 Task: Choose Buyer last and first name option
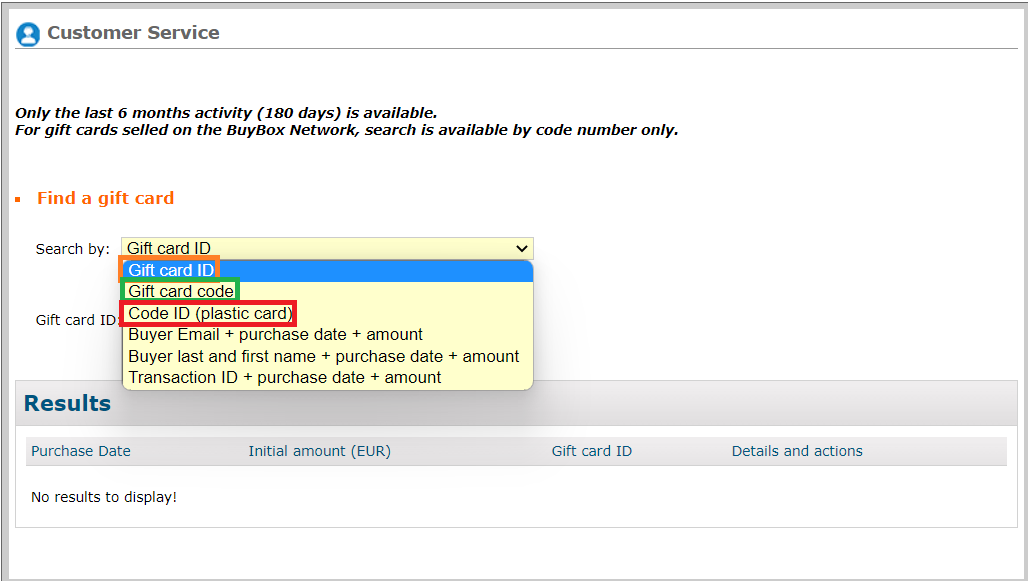pyautogui.click(x=323, y=356)
